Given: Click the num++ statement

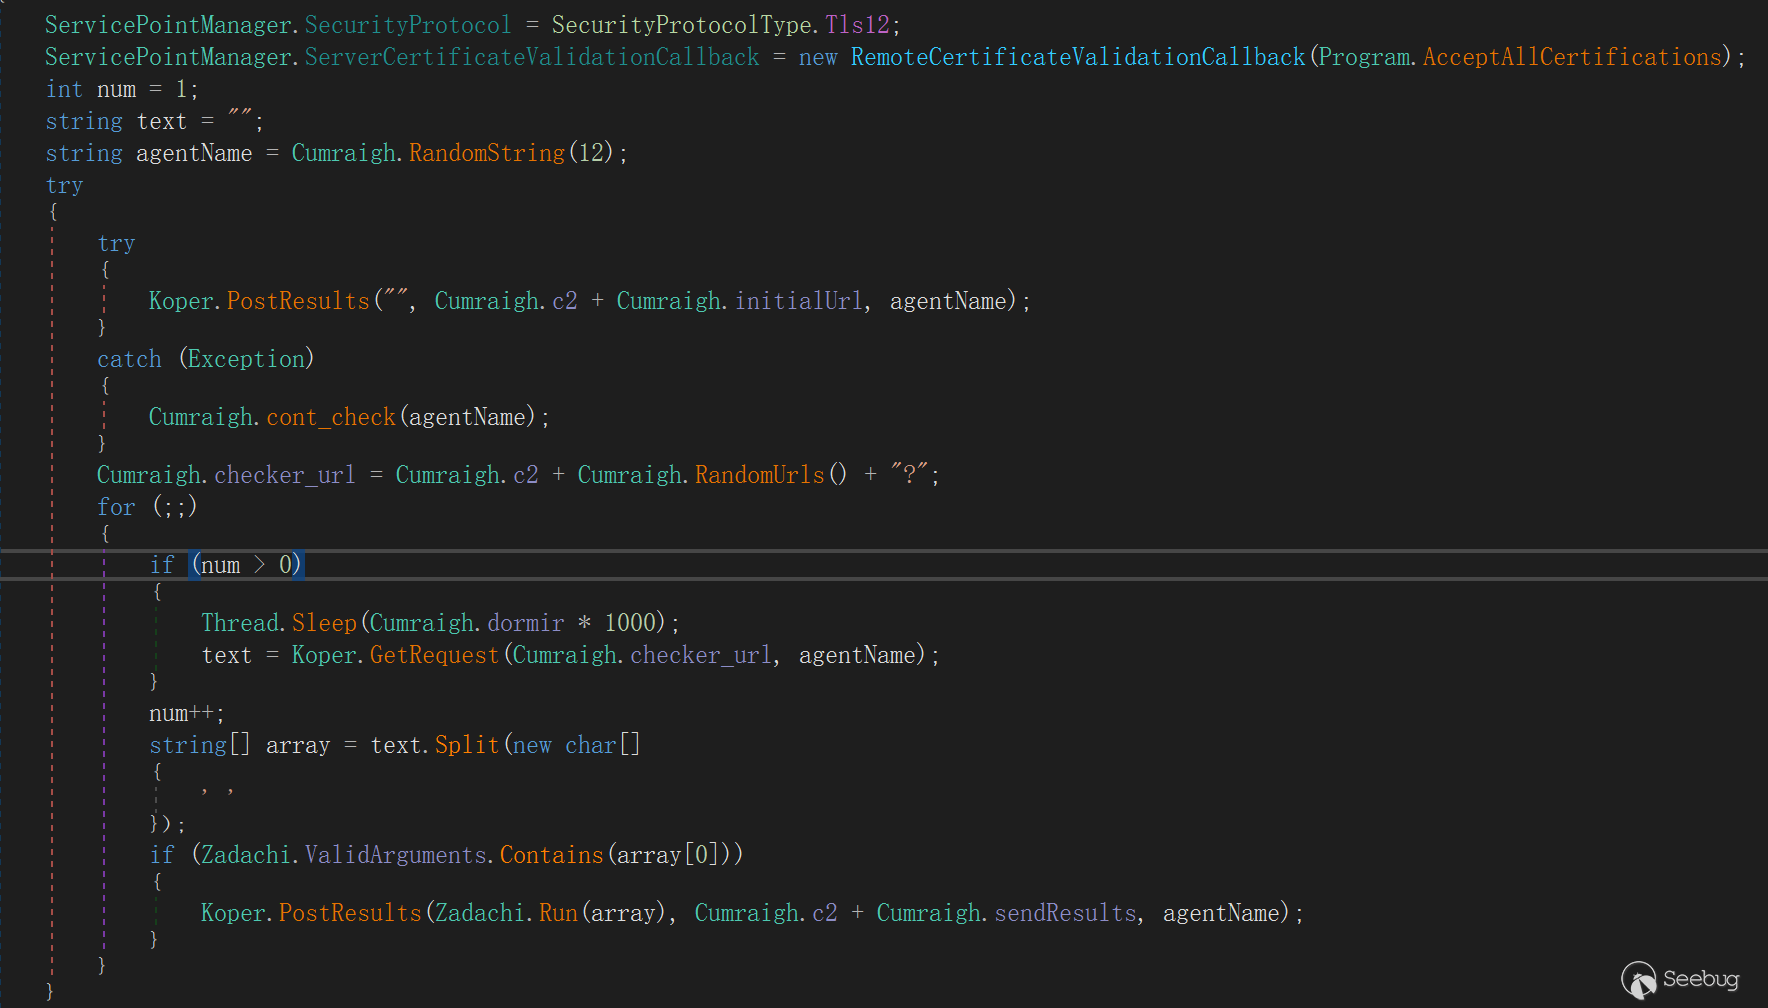Looking at the screenshot, I should click(187, 713).
